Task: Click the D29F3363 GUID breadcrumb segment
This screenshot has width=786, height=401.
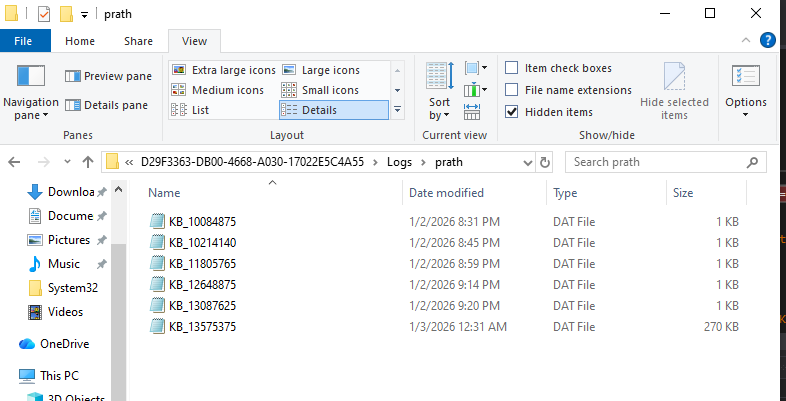Action: click(x=252, y=162)
